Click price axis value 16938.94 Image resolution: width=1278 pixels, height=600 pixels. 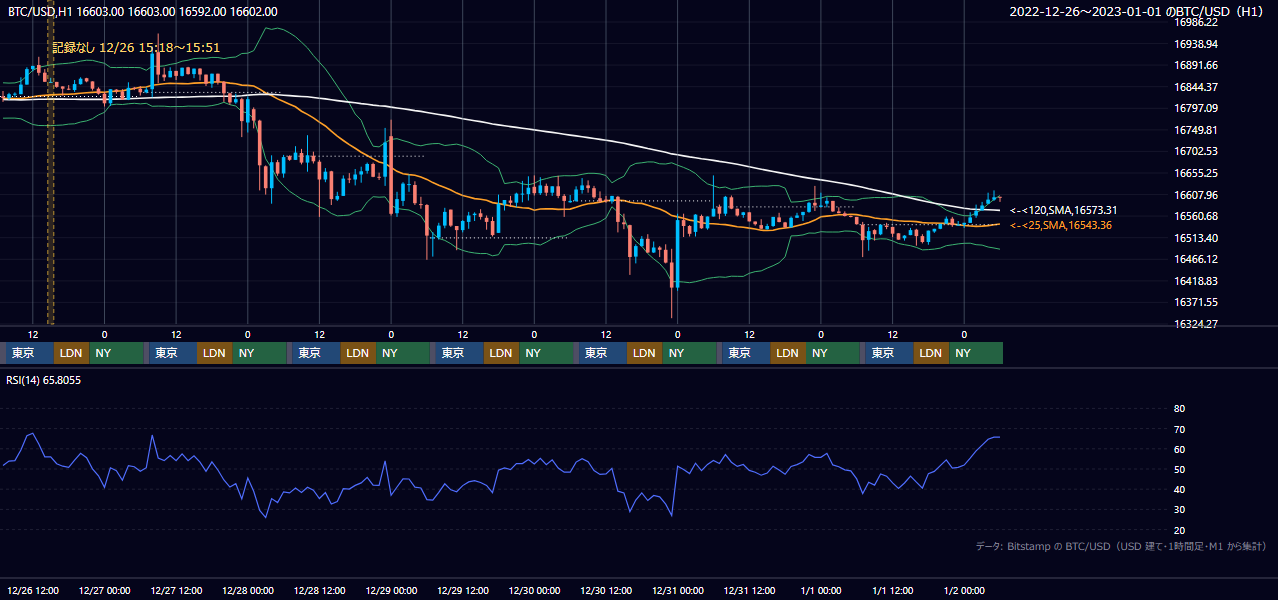click(1195, 44)
